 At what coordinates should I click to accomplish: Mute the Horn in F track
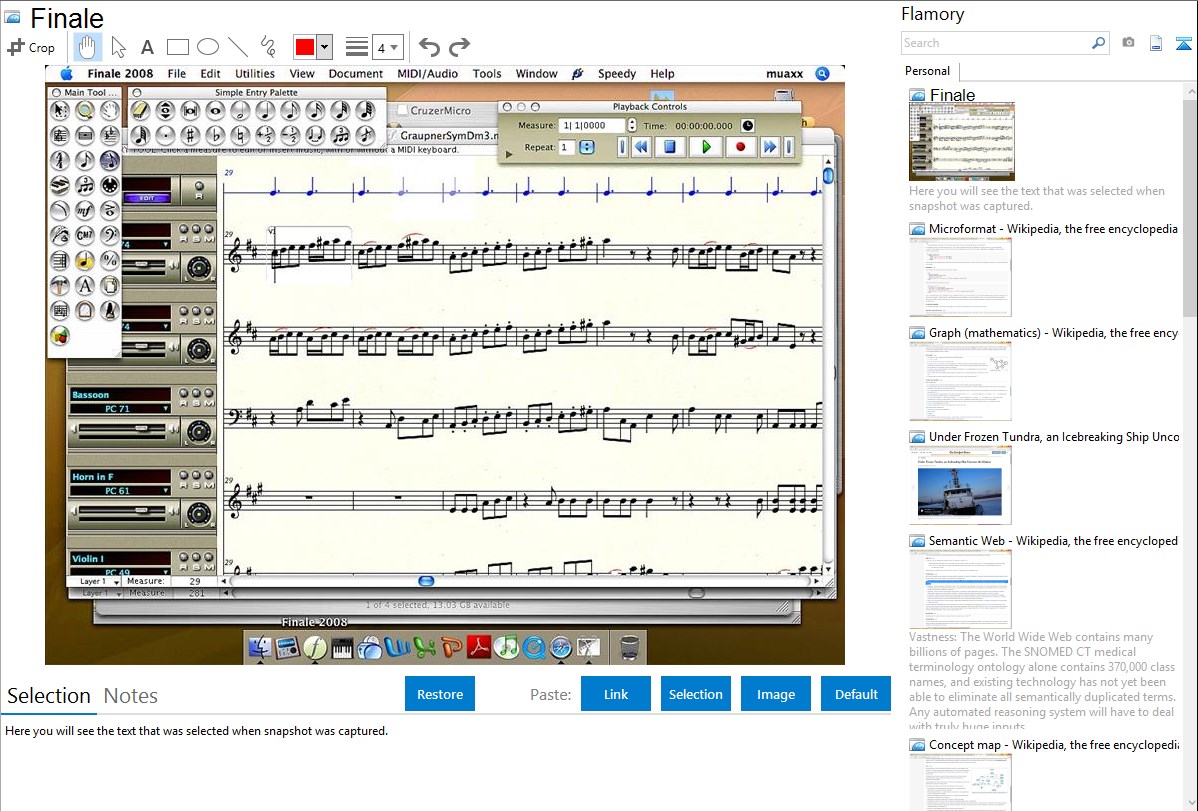click(x=208, y=475)
